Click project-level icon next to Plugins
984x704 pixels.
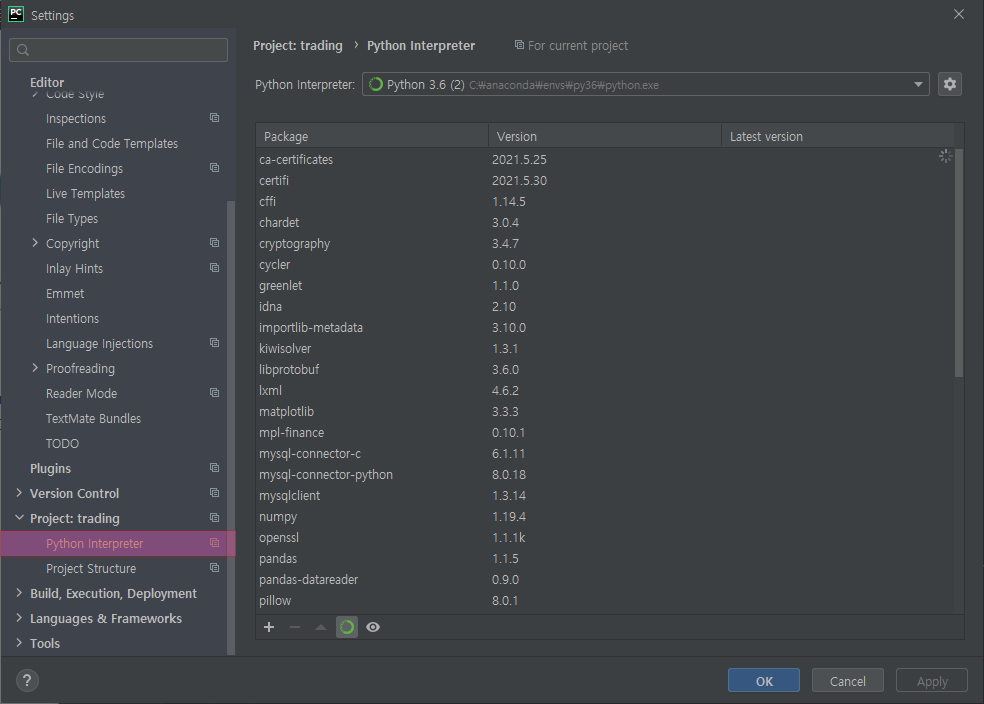pyautogui.click(x=215, y=468)
